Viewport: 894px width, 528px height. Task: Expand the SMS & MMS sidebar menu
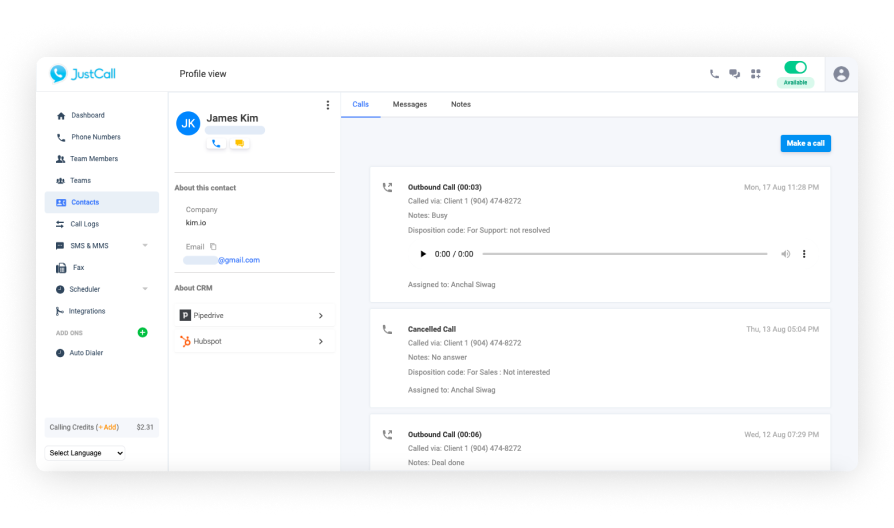144,246
